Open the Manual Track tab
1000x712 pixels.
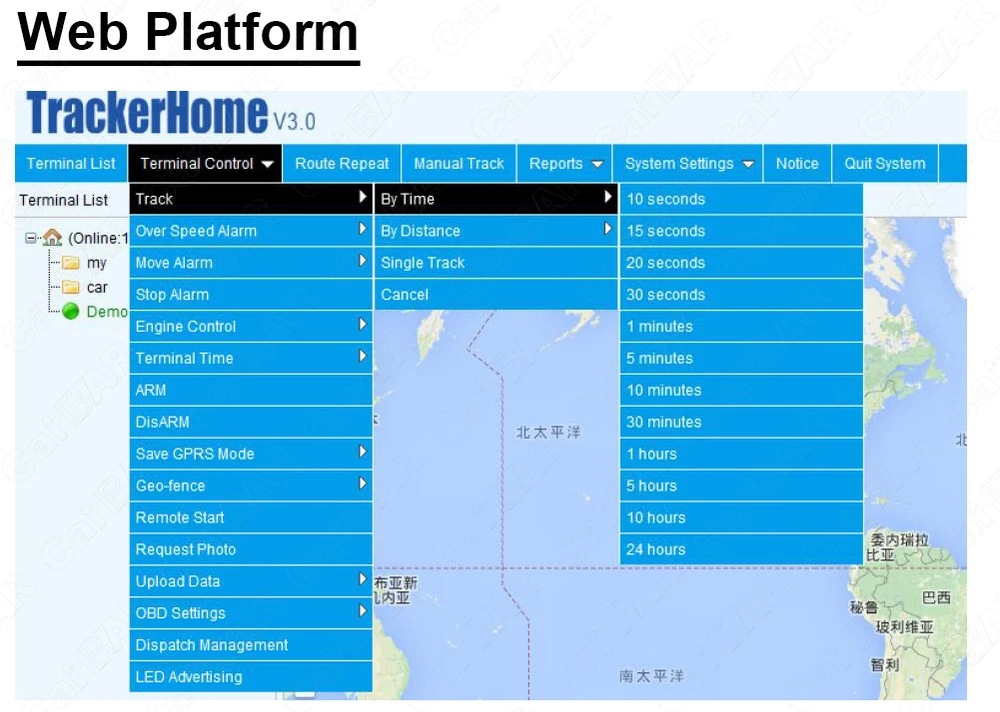[x=459, y=163]
